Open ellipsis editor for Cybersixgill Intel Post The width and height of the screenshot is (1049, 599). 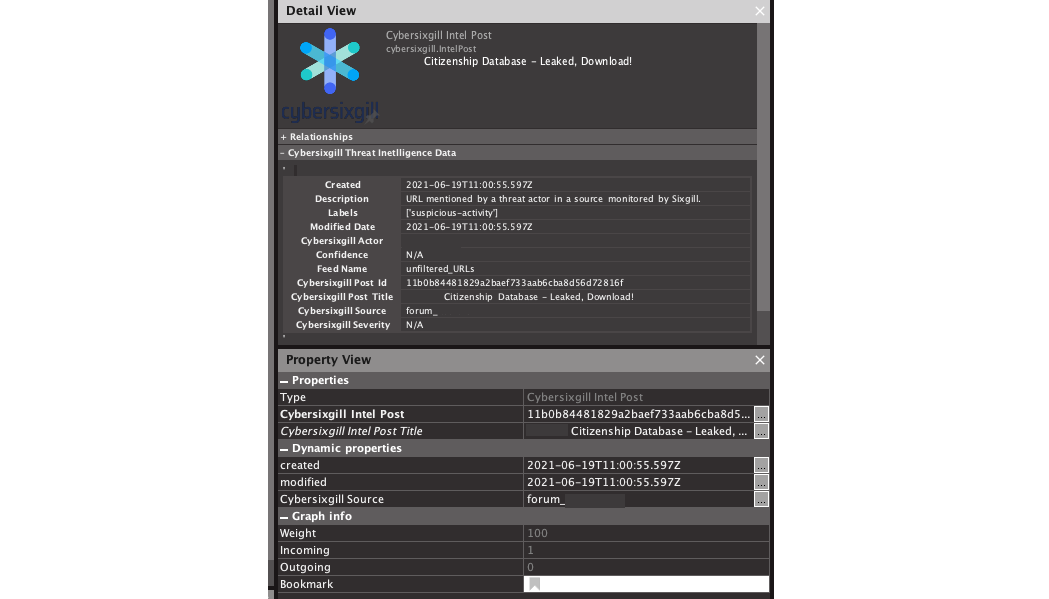(x=761, y=414)
